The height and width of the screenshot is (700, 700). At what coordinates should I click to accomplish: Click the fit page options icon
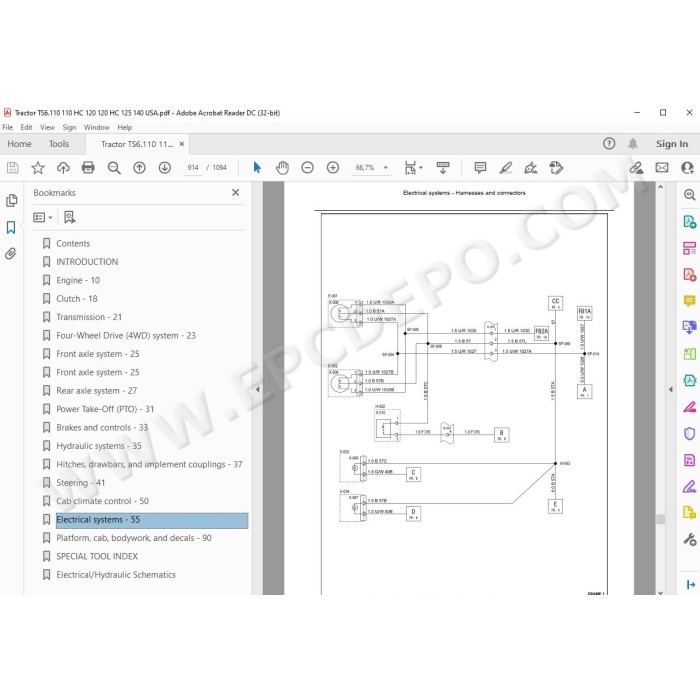click(410, 168)
